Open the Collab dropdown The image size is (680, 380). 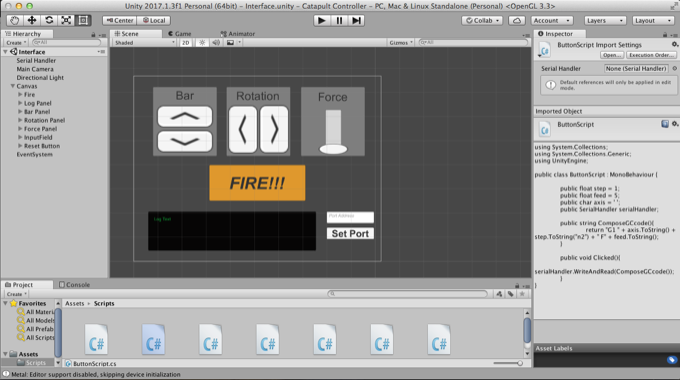(x=482, y=20)
